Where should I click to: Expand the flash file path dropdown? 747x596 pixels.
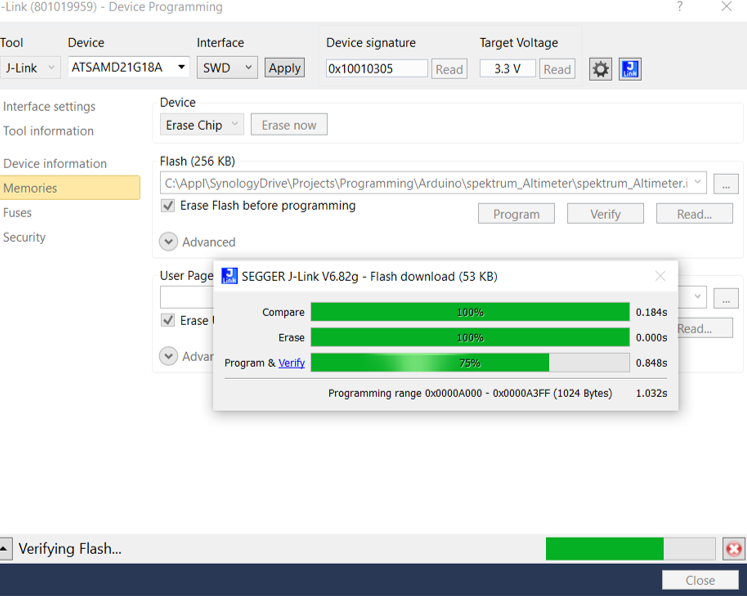pos(697,182)
